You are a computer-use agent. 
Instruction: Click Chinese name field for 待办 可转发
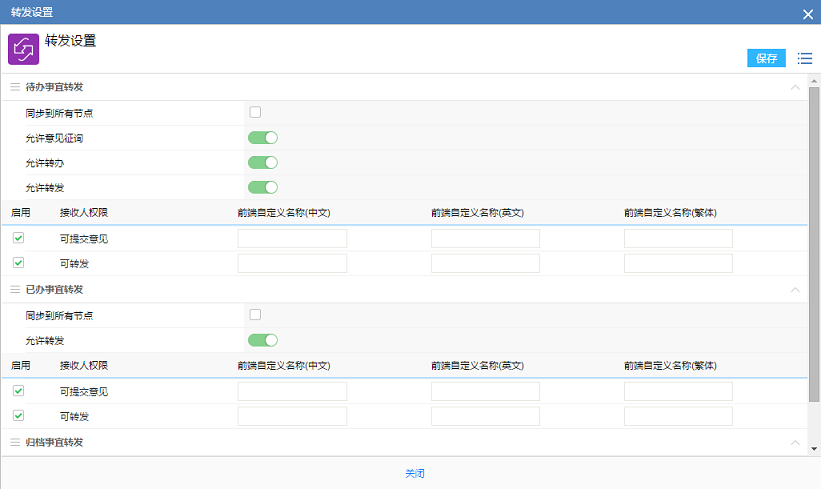click(292, 263)
